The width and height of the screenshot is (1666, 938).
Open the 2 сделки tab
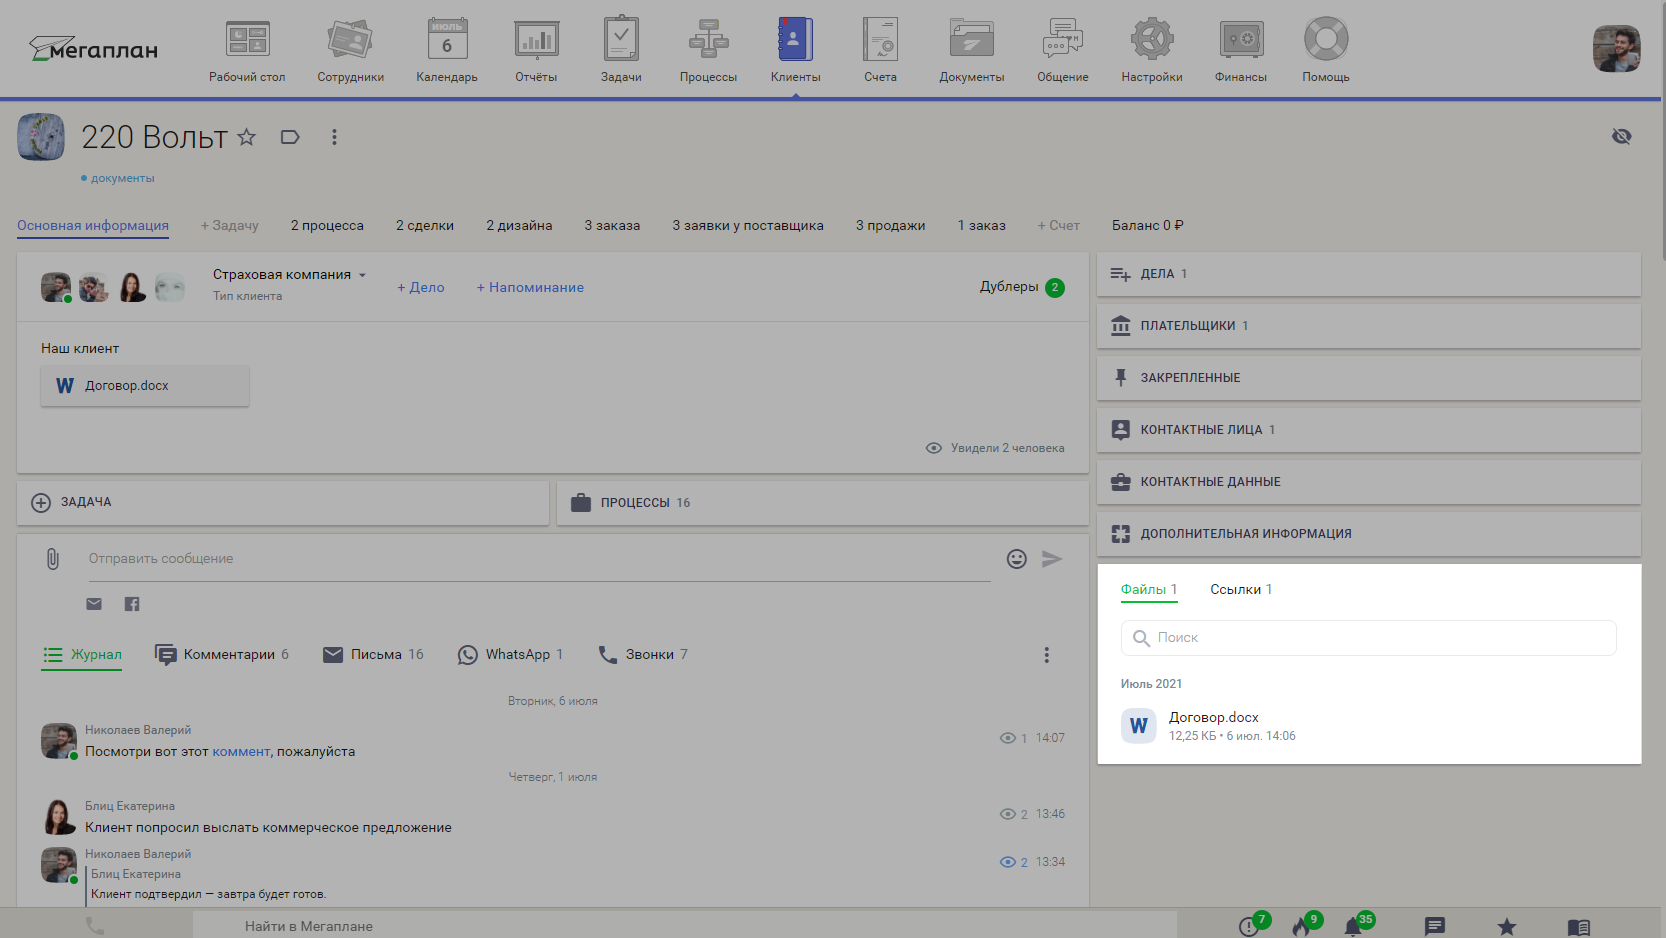click(x=425, y=226)
